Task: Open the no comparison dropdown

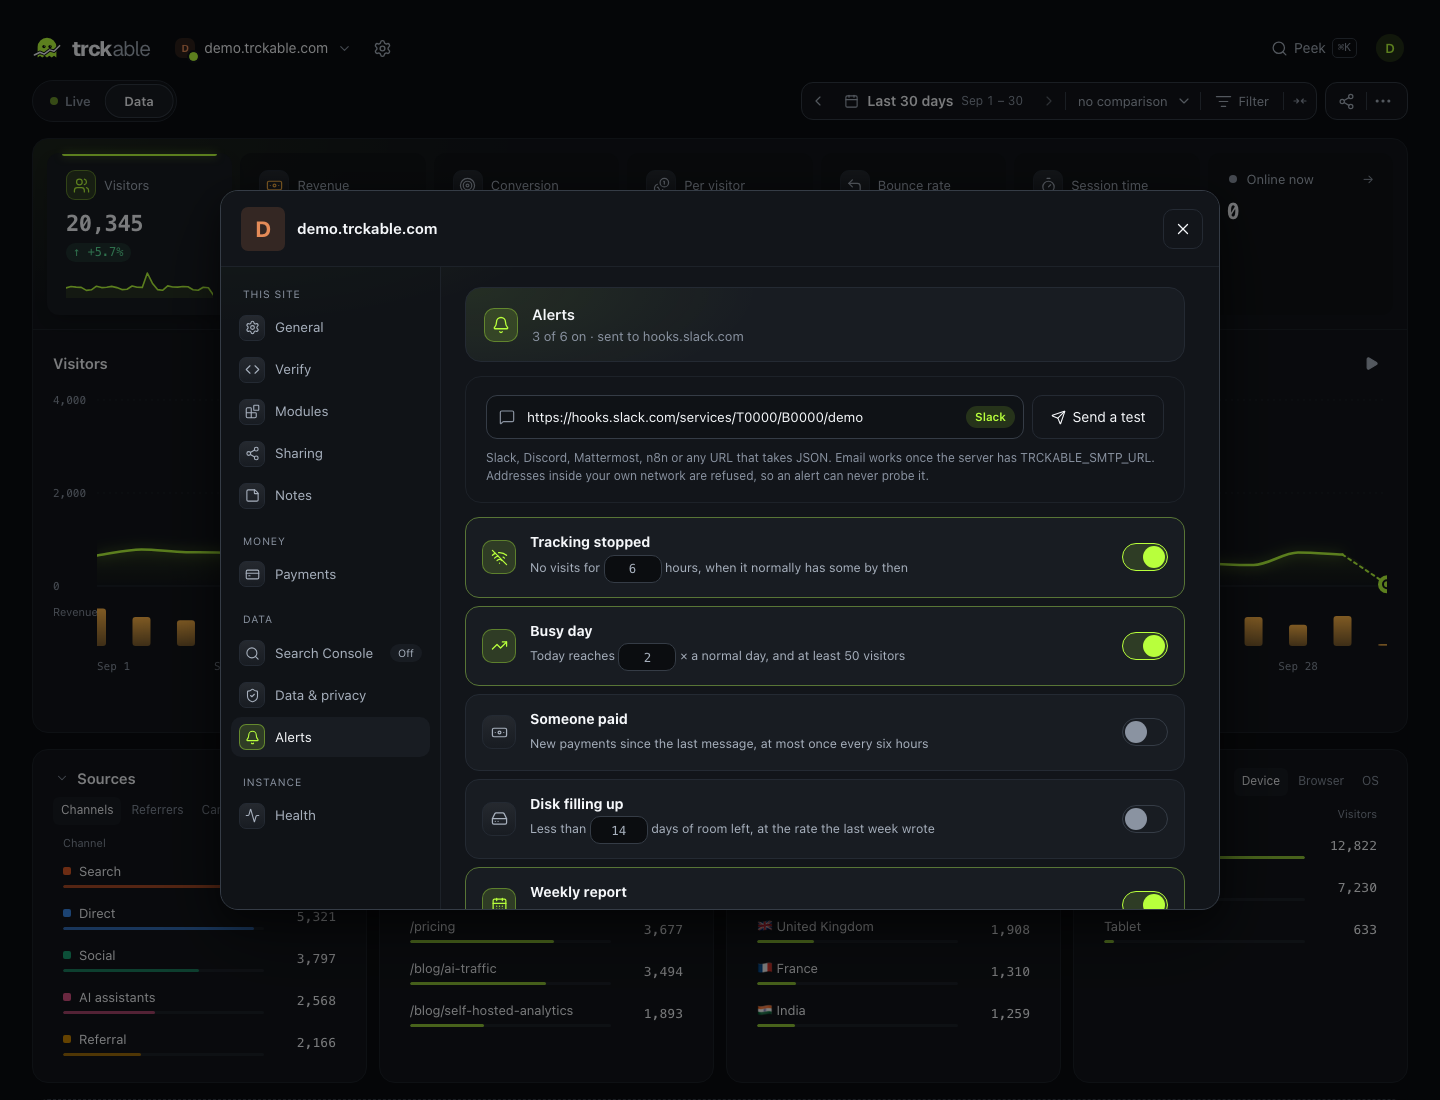Action: click(x=1133, y=101)
